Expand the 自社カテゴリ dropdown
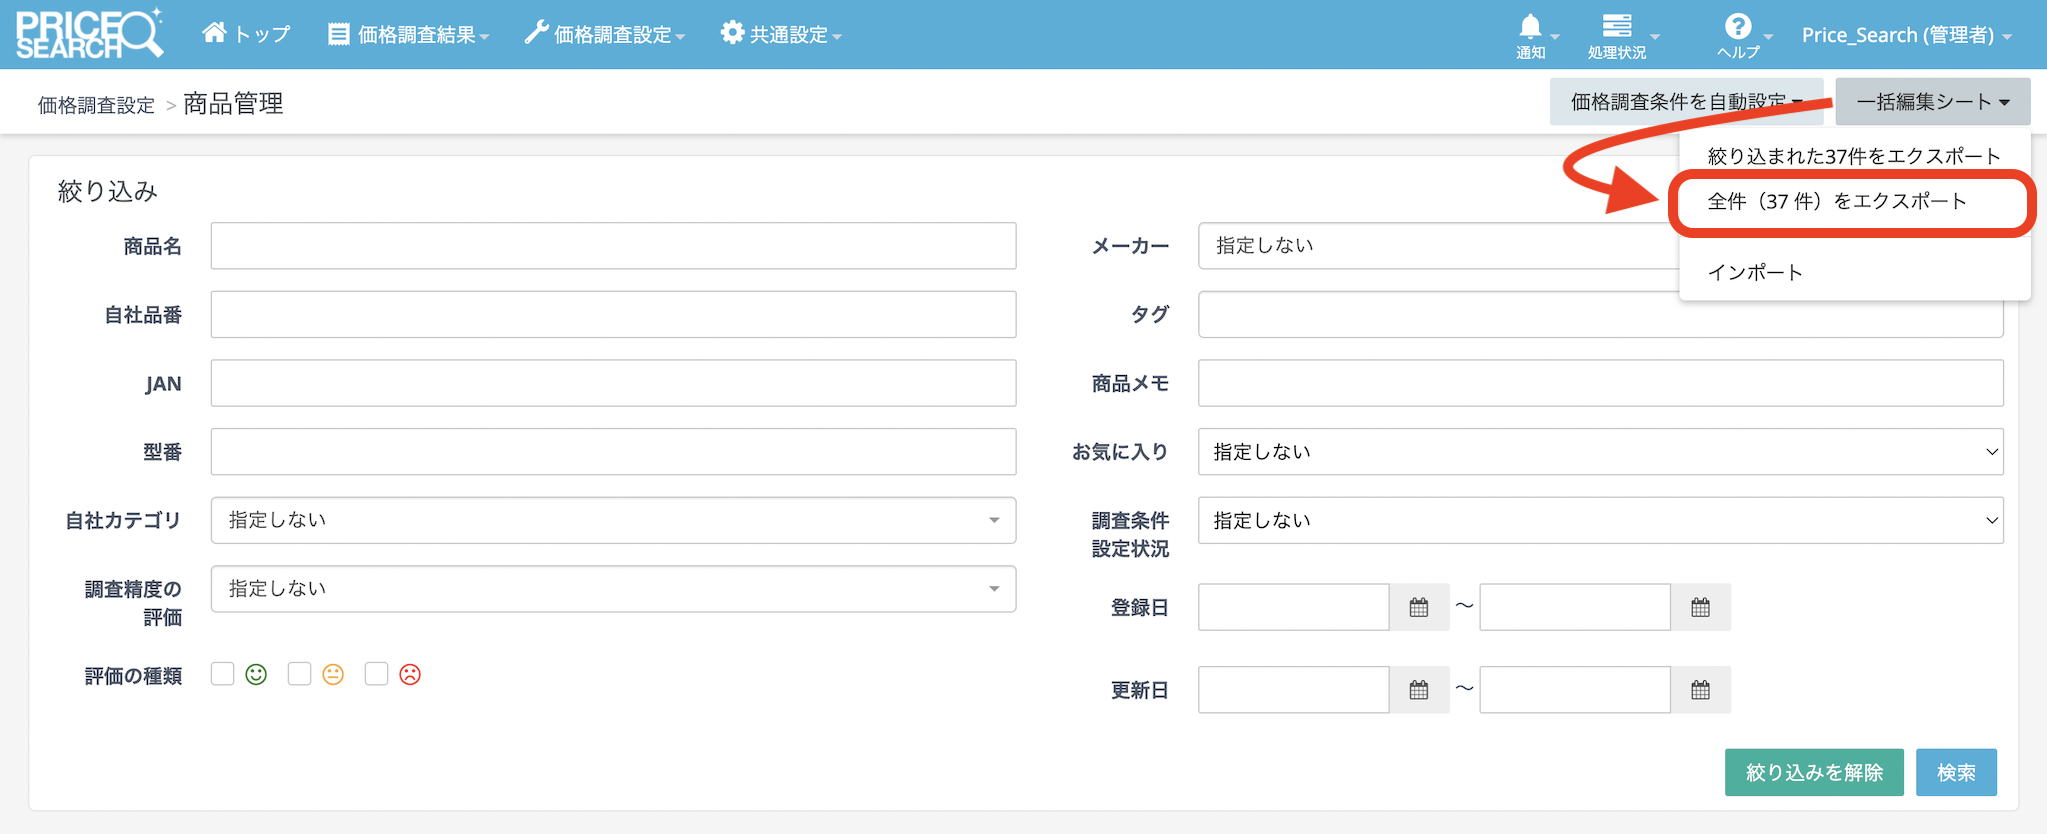Viewport: 2047px width, 834px height. [613, 520]
